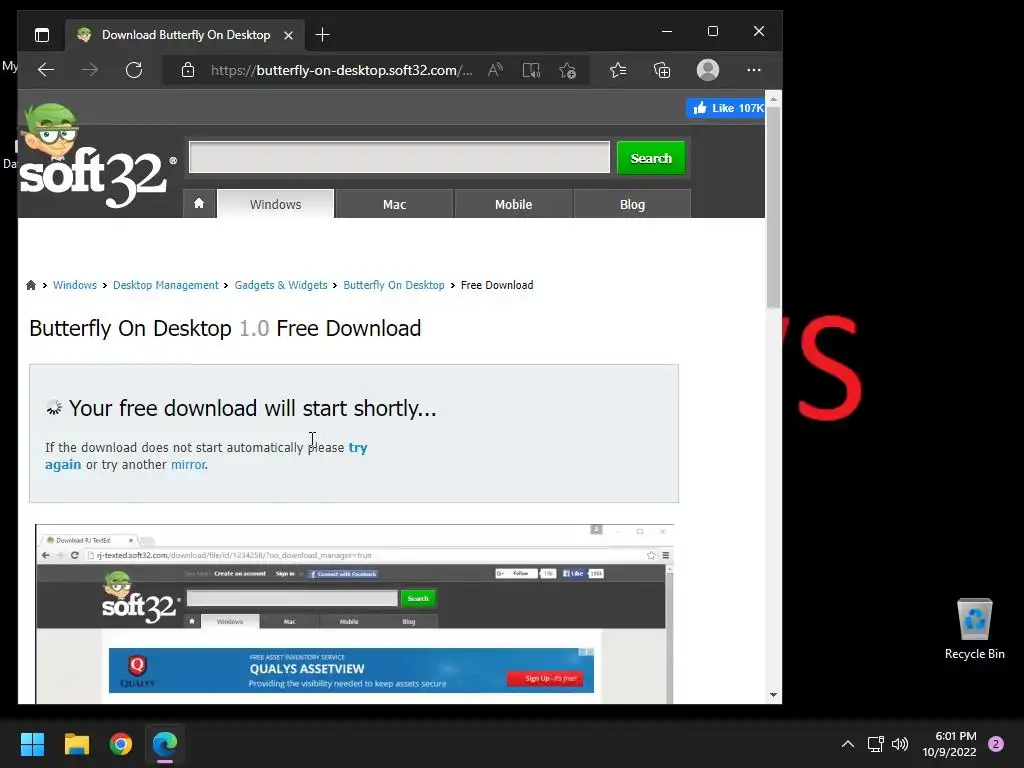Open Edge Settings and more menu

point(754,70)
